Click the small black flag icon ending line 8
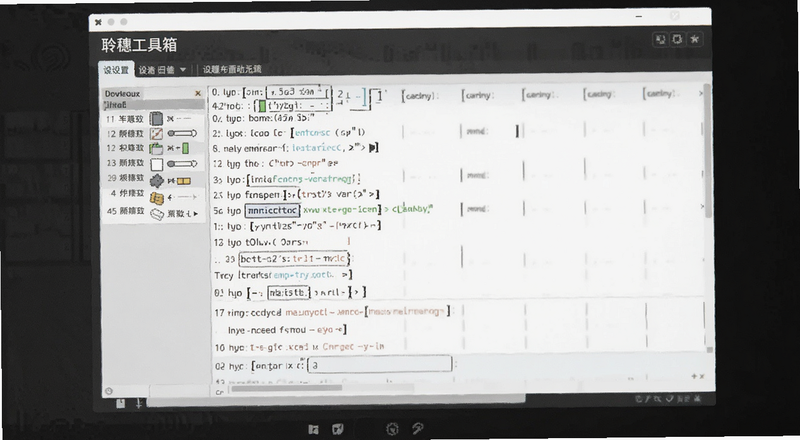800x440 pixels. (x=373, y=148)
